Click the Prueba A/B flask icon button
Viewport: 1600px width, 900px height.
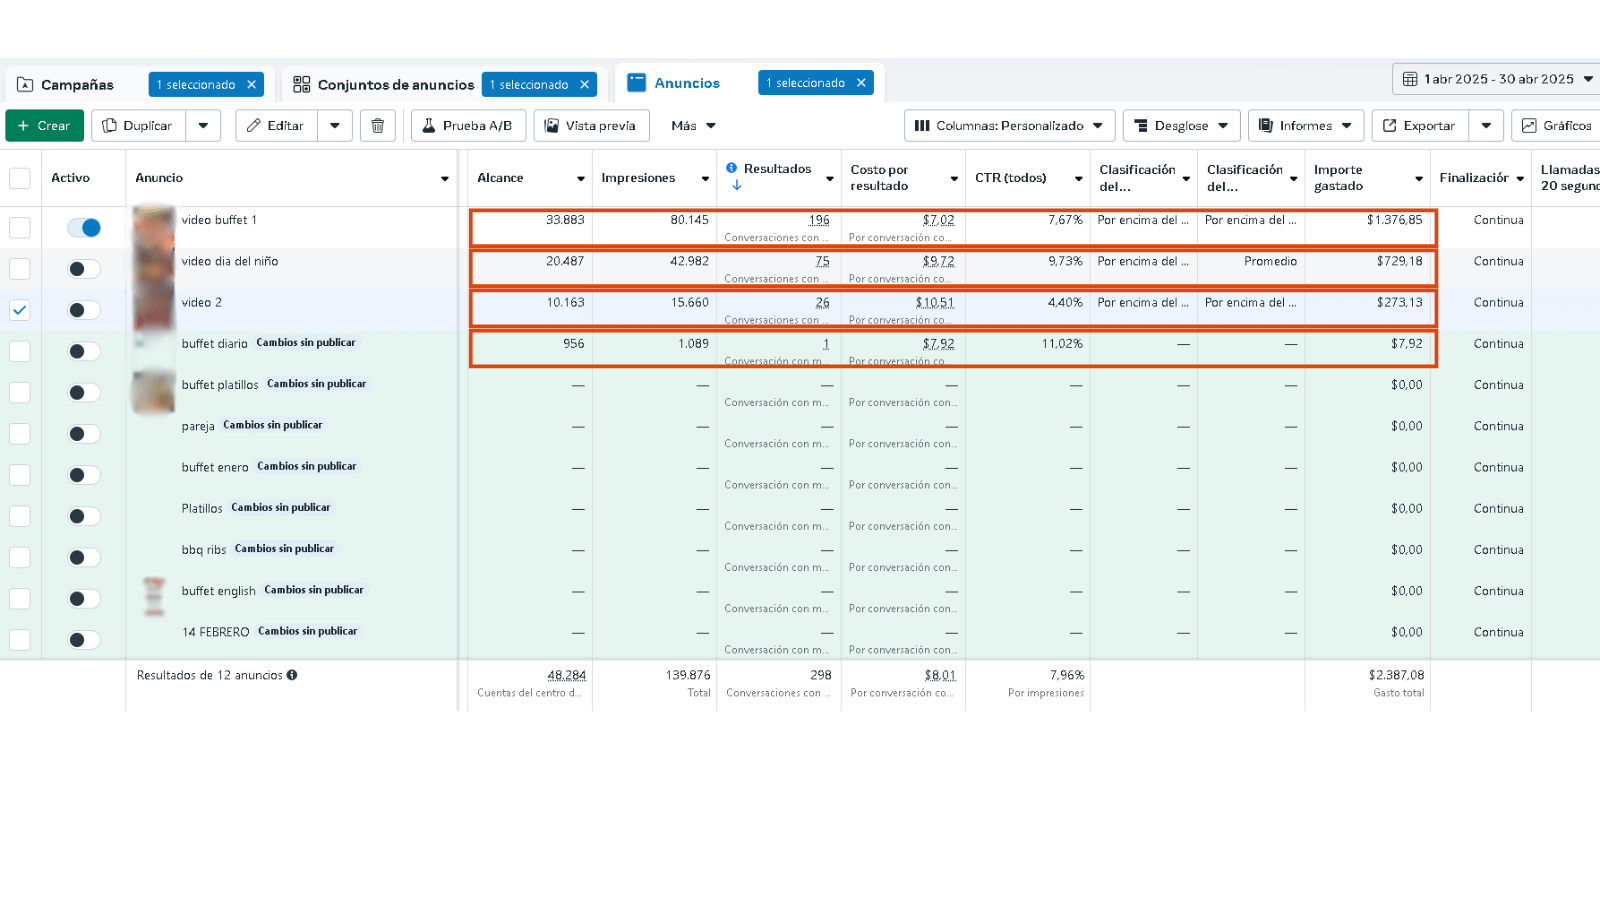pos(467,126)
